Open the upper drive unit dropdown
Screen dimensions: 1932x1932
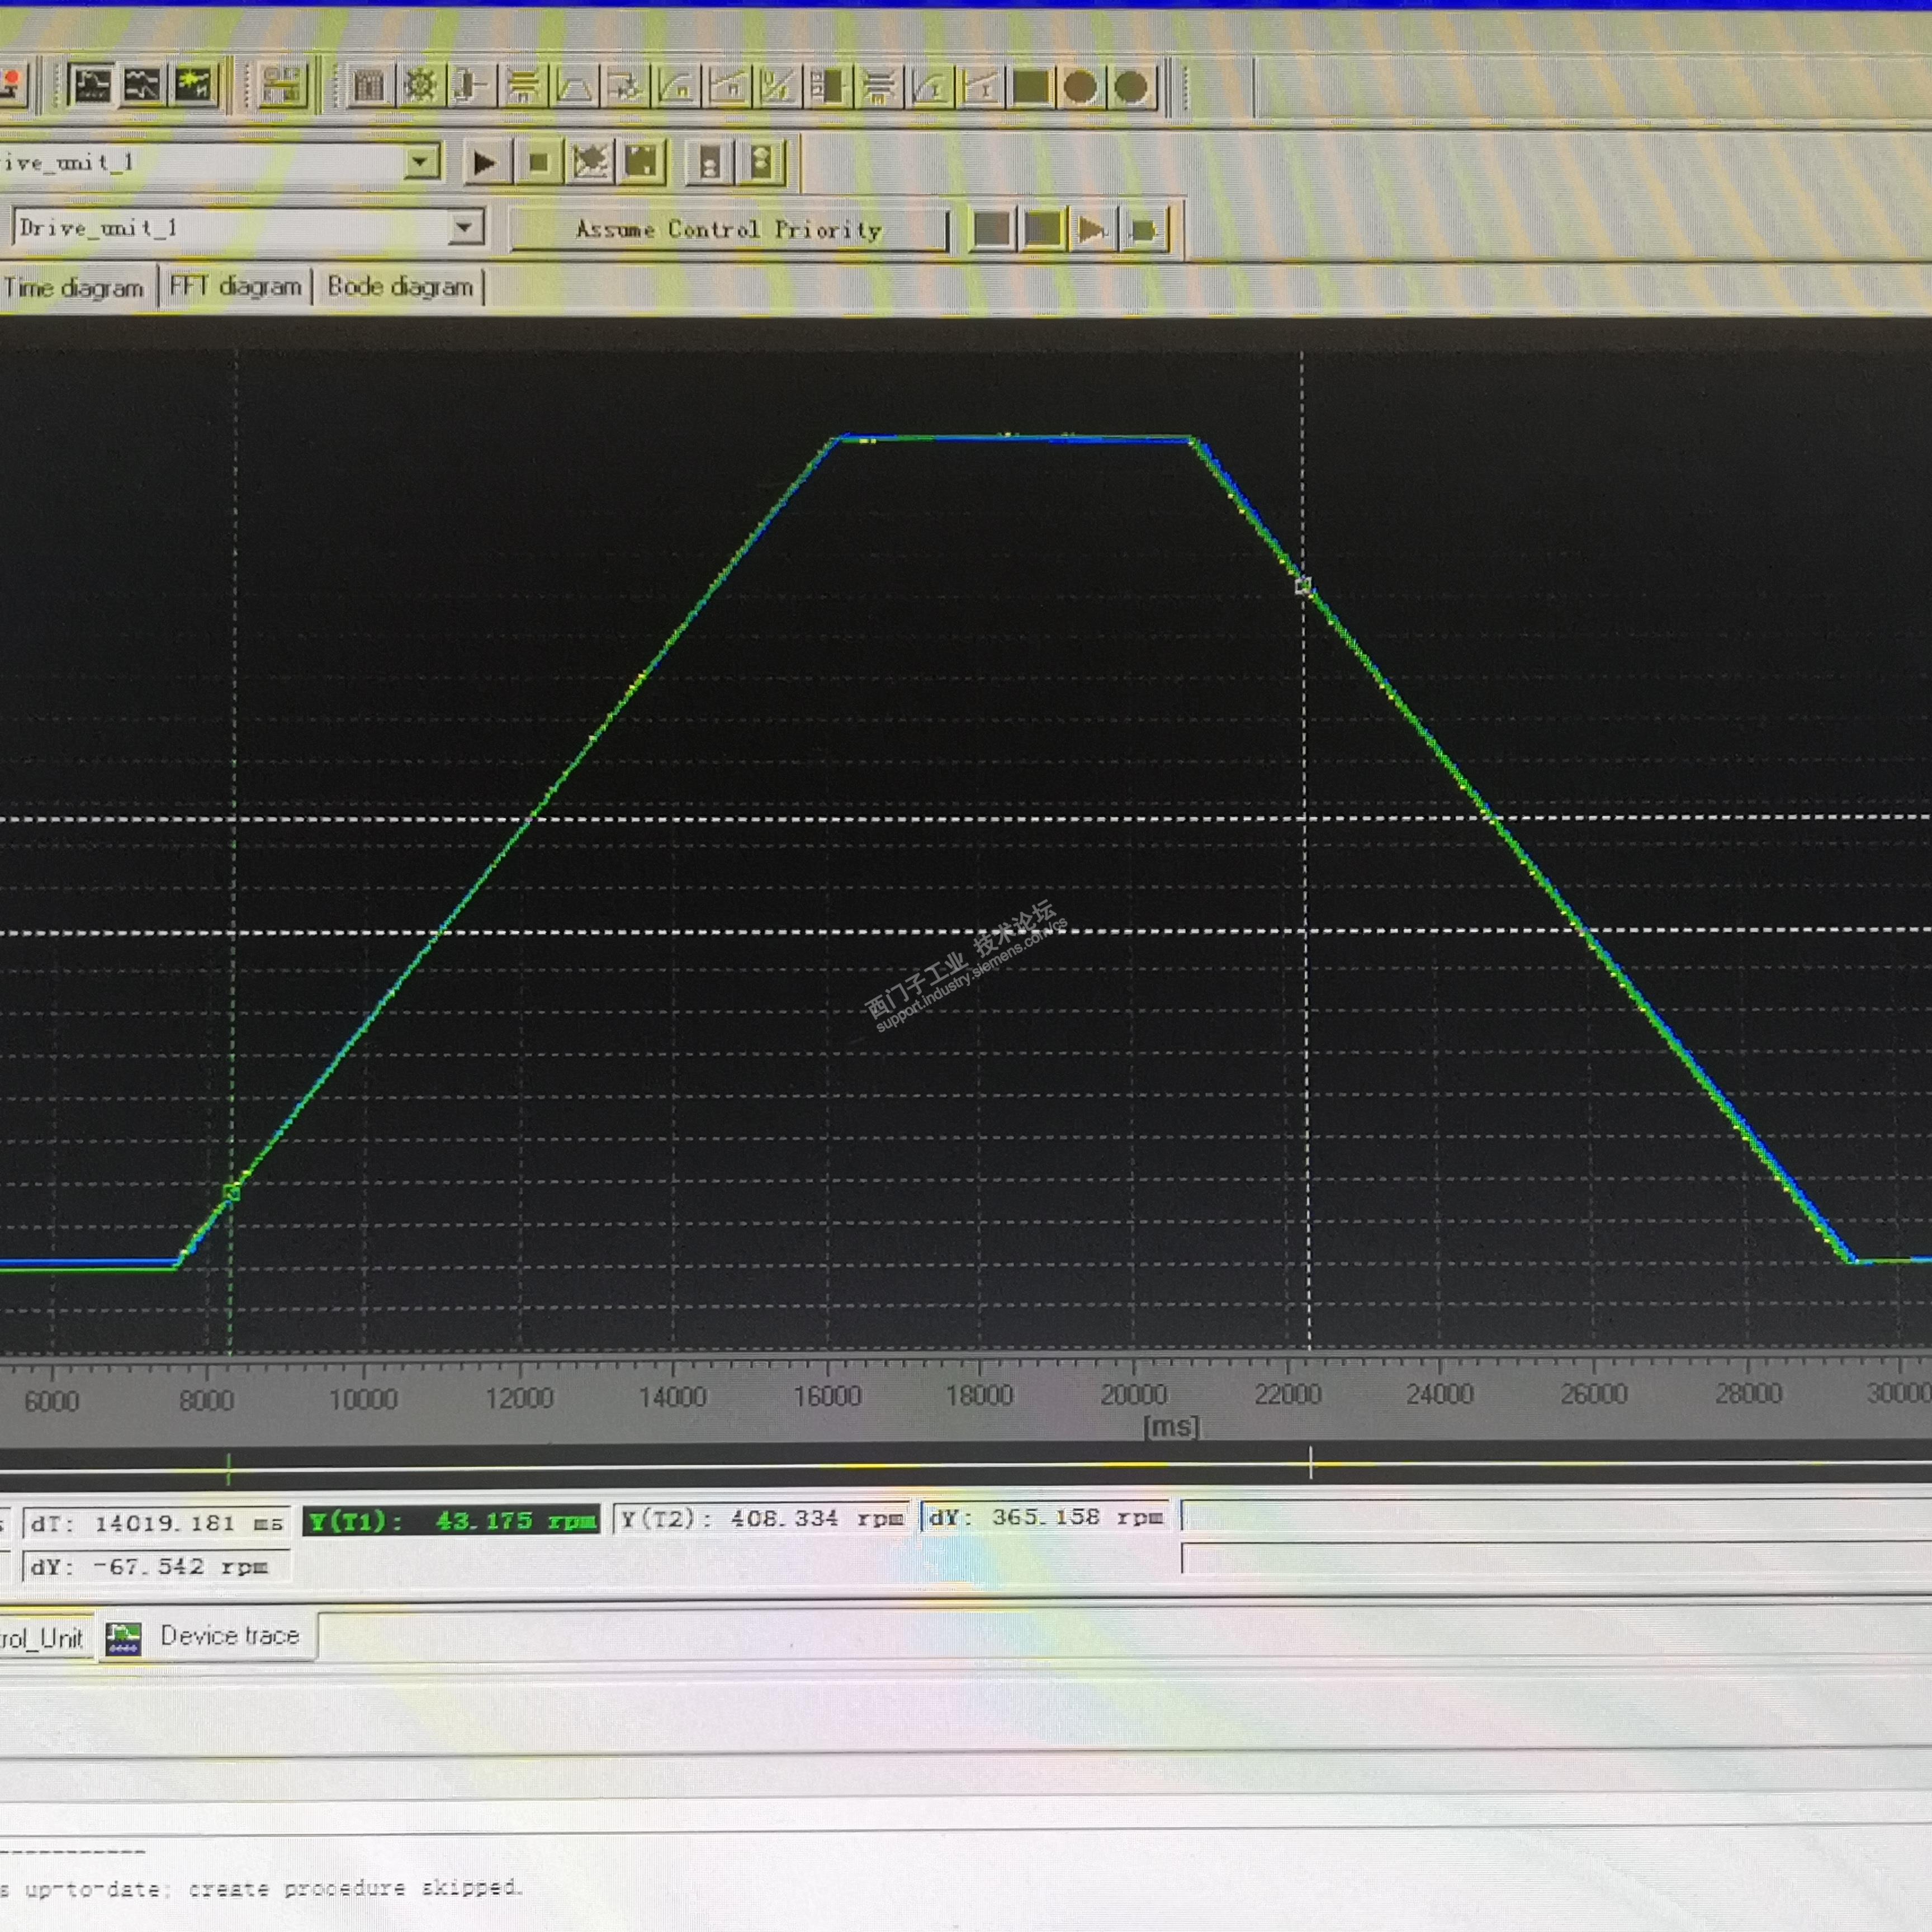(421, 162)
